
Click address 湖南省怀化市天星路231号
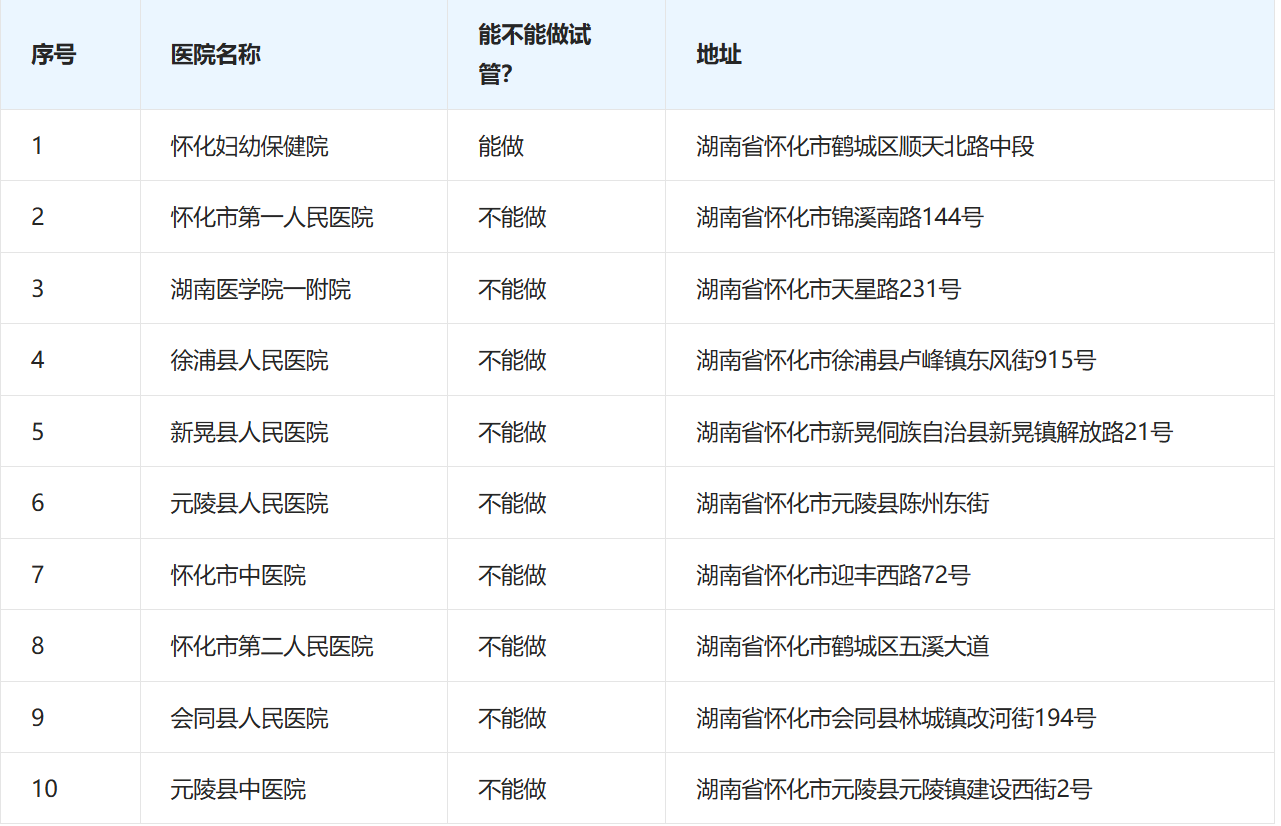tap(829, 289)
